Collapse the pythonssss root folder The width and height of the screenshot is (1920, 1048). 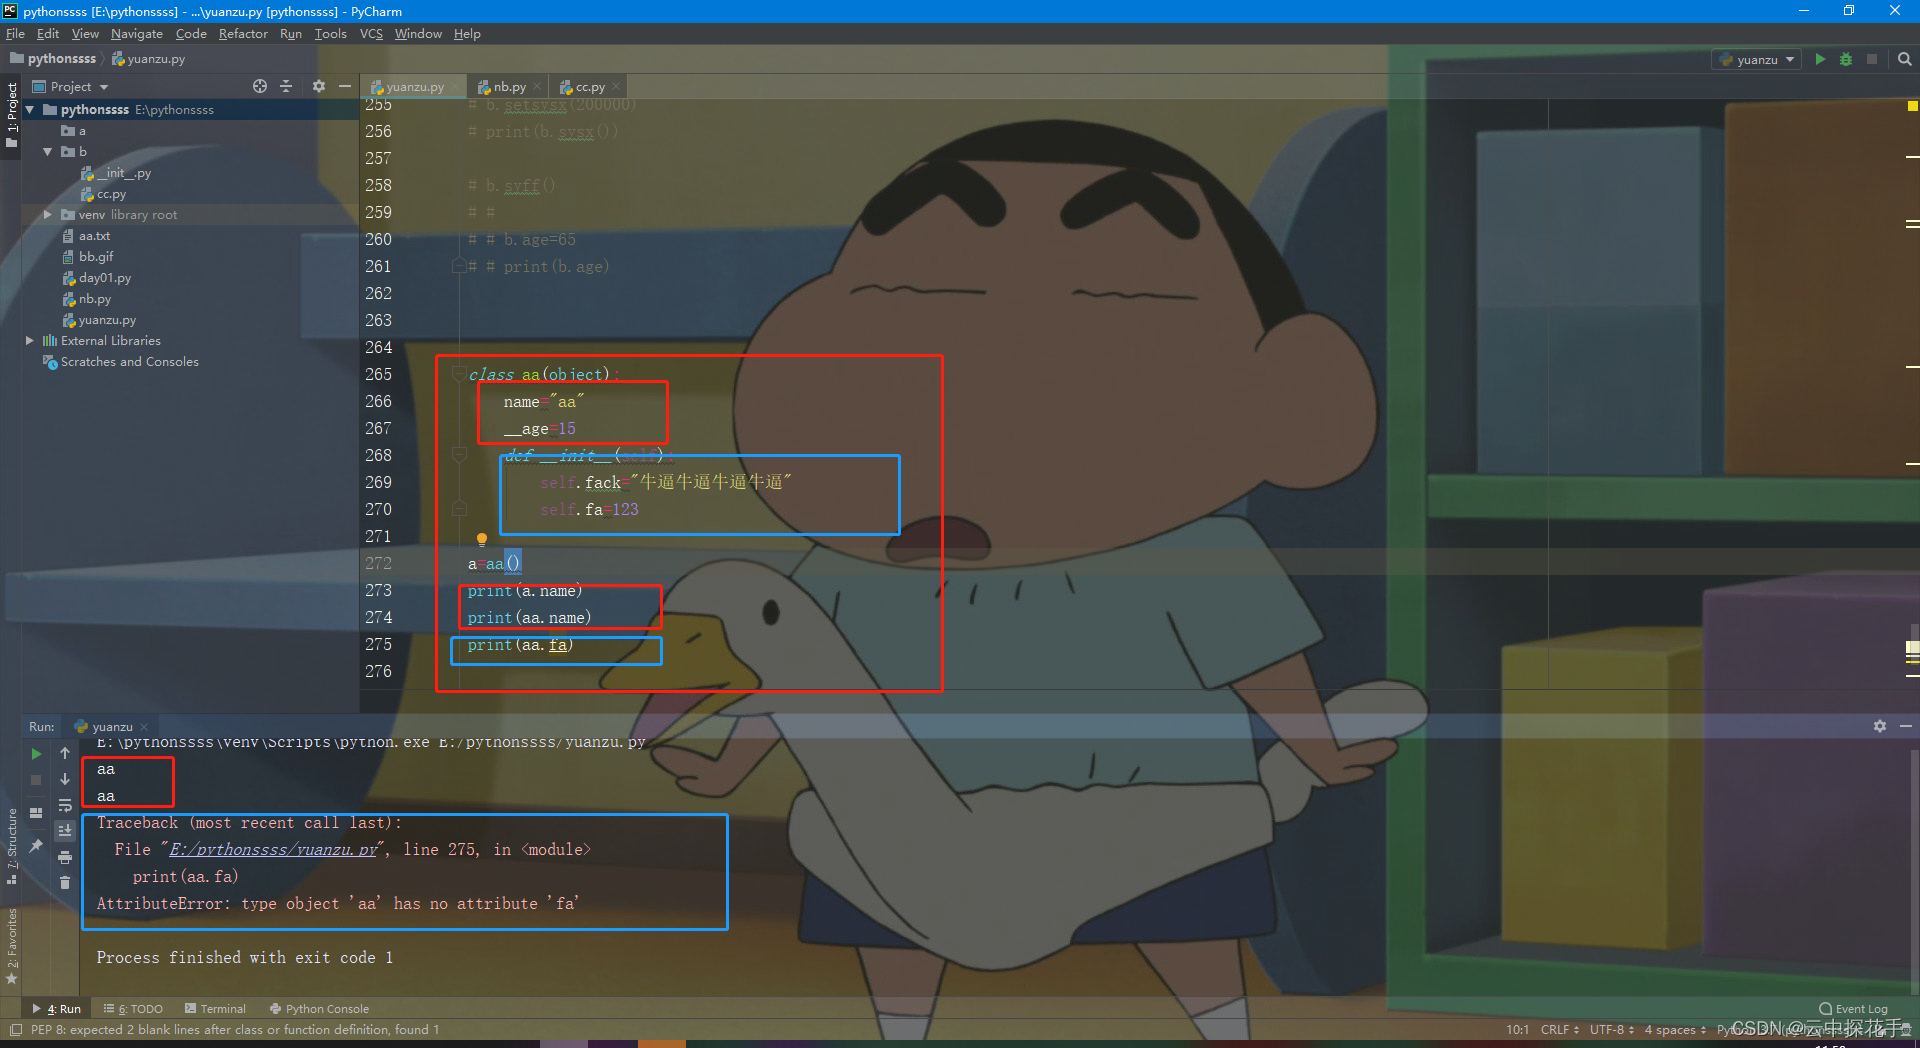pyautogui.click(x=30, y=109)
